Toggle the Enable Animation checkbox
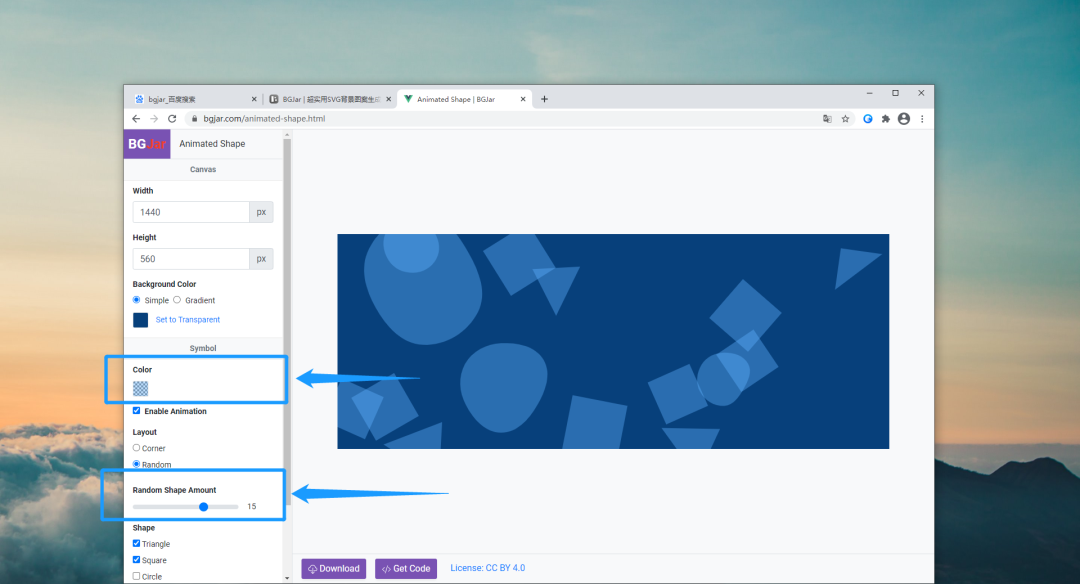 pos(137,411)
